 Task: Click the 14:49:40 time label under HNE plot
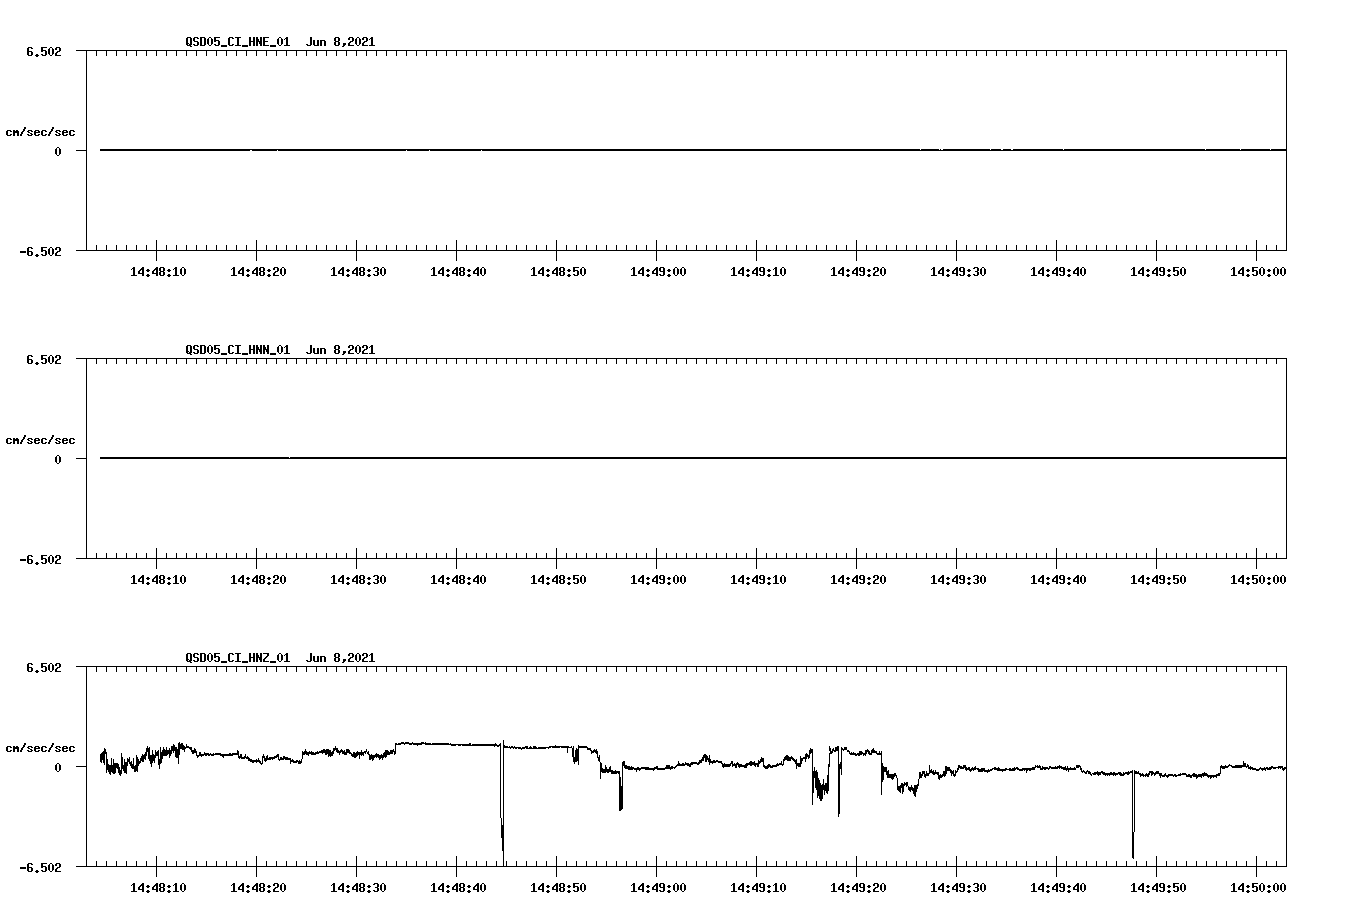[1058, 272]
